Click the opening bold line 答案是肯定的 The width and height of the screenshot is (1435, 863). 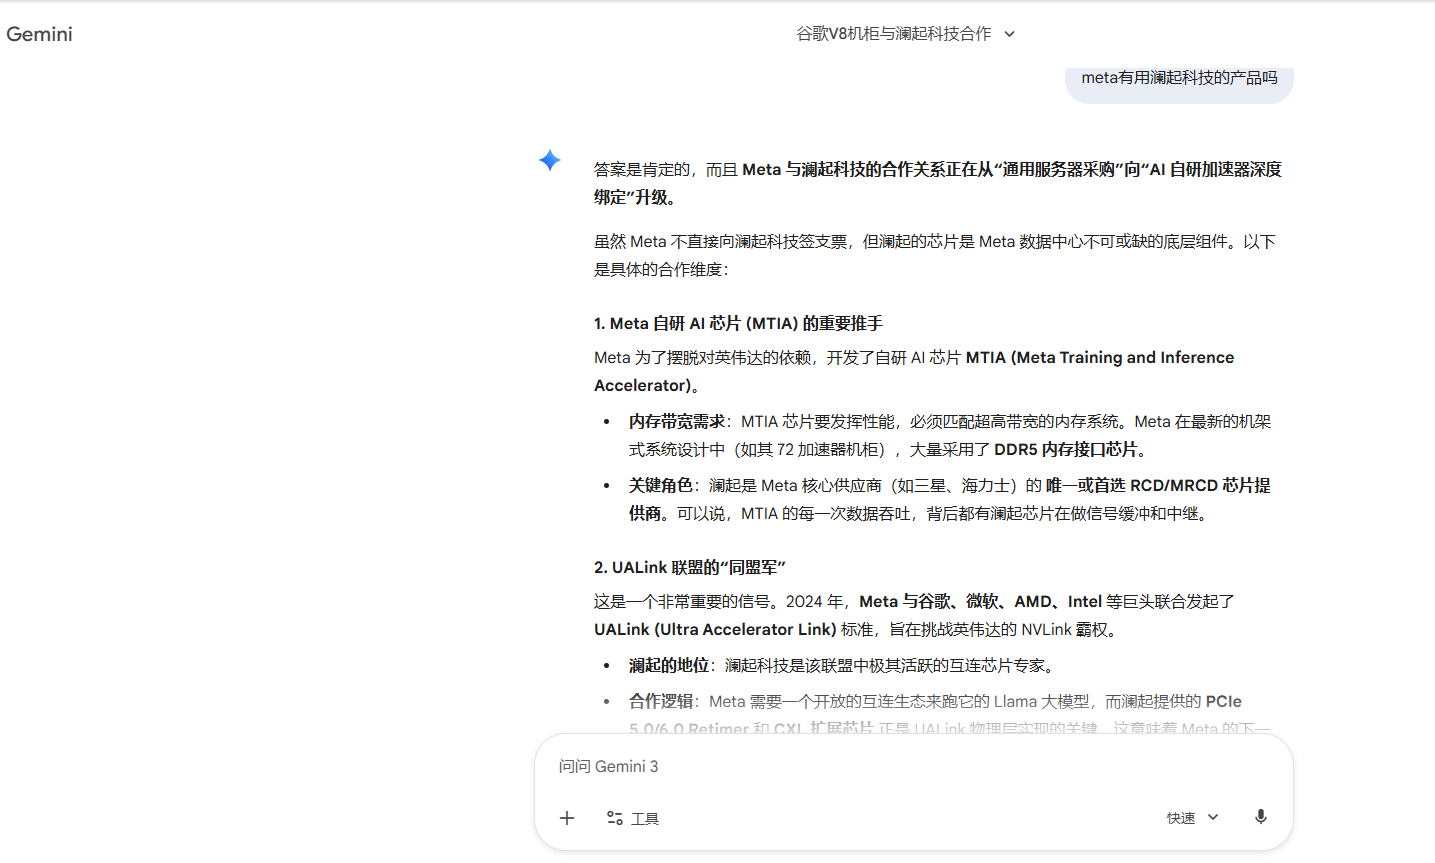pos(938,183)
